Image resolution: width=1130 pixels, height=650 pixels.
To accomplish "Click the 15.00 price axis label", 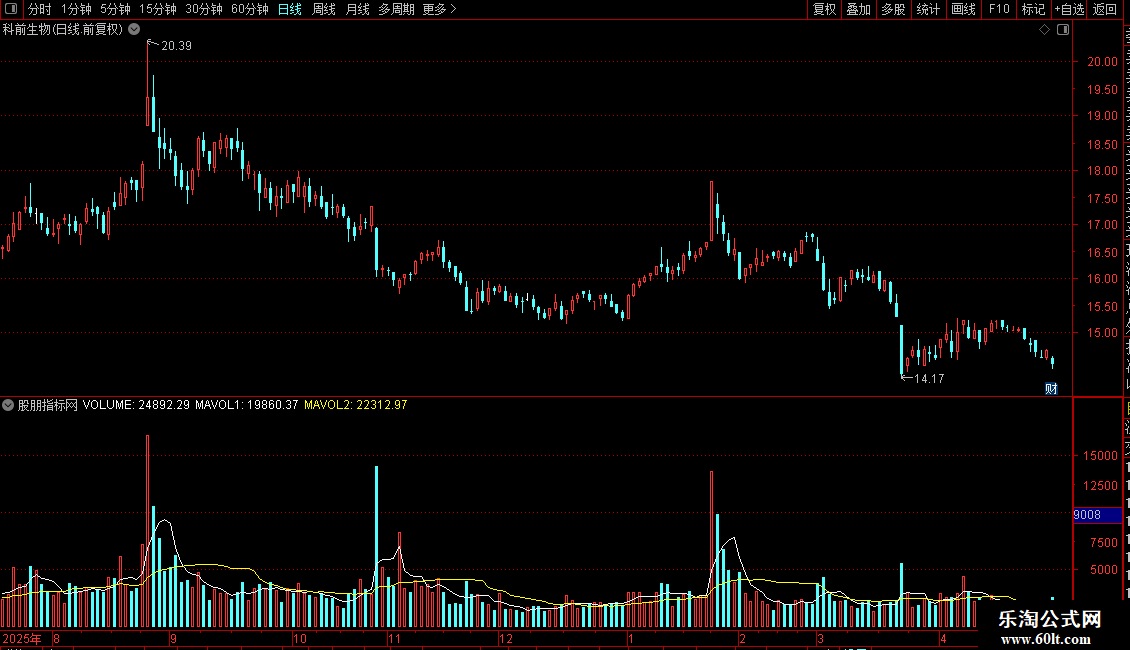I will 1102,333.
